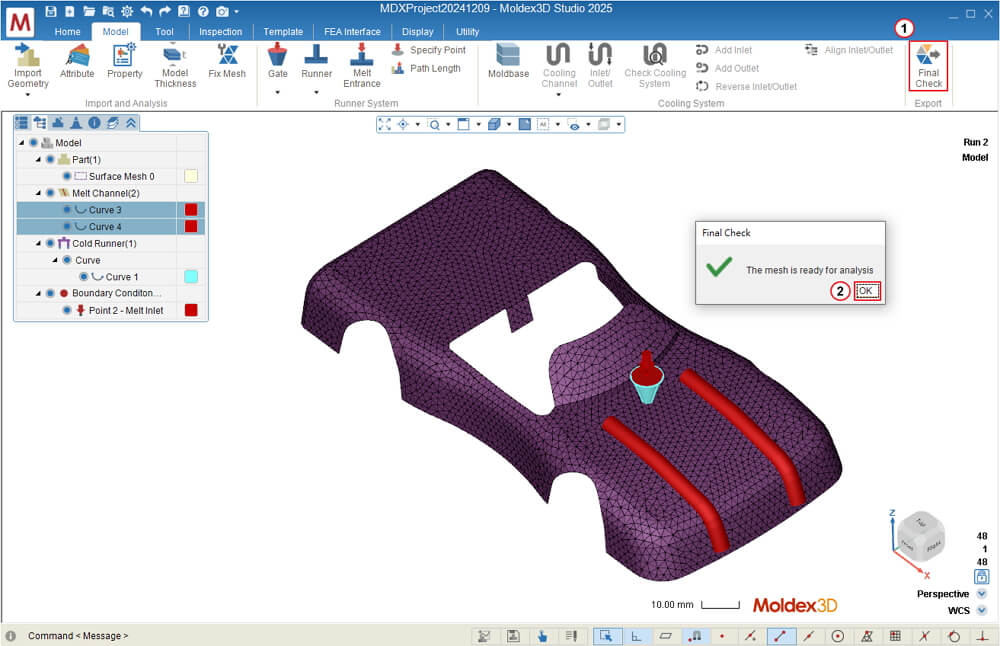1000x646 pixels.
Task: Click the shaded cube display mode icon
Action: click(494, 124)
